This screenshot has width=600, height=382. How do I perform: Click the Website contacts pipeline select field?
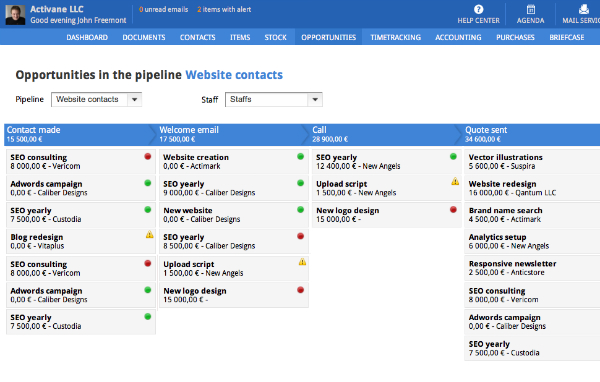tap(96, 100)
